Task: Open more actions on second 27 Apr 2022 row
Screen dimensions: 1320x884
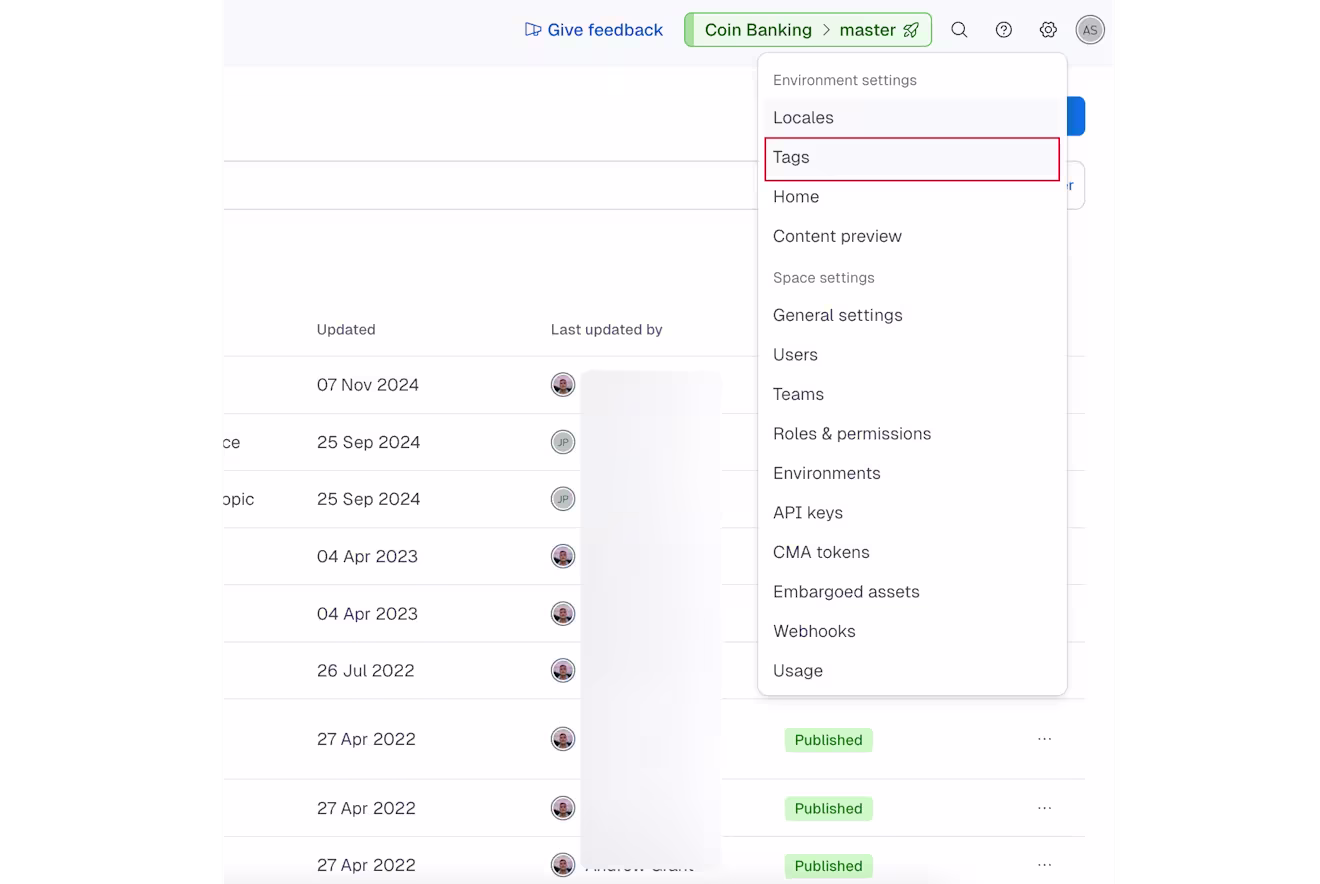Action: 1044,808
